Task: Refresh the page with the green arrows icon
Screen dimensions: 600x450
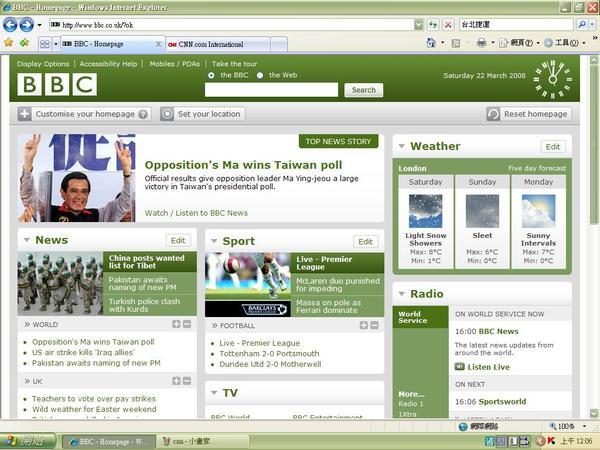Action: click(x=433, y=25)
